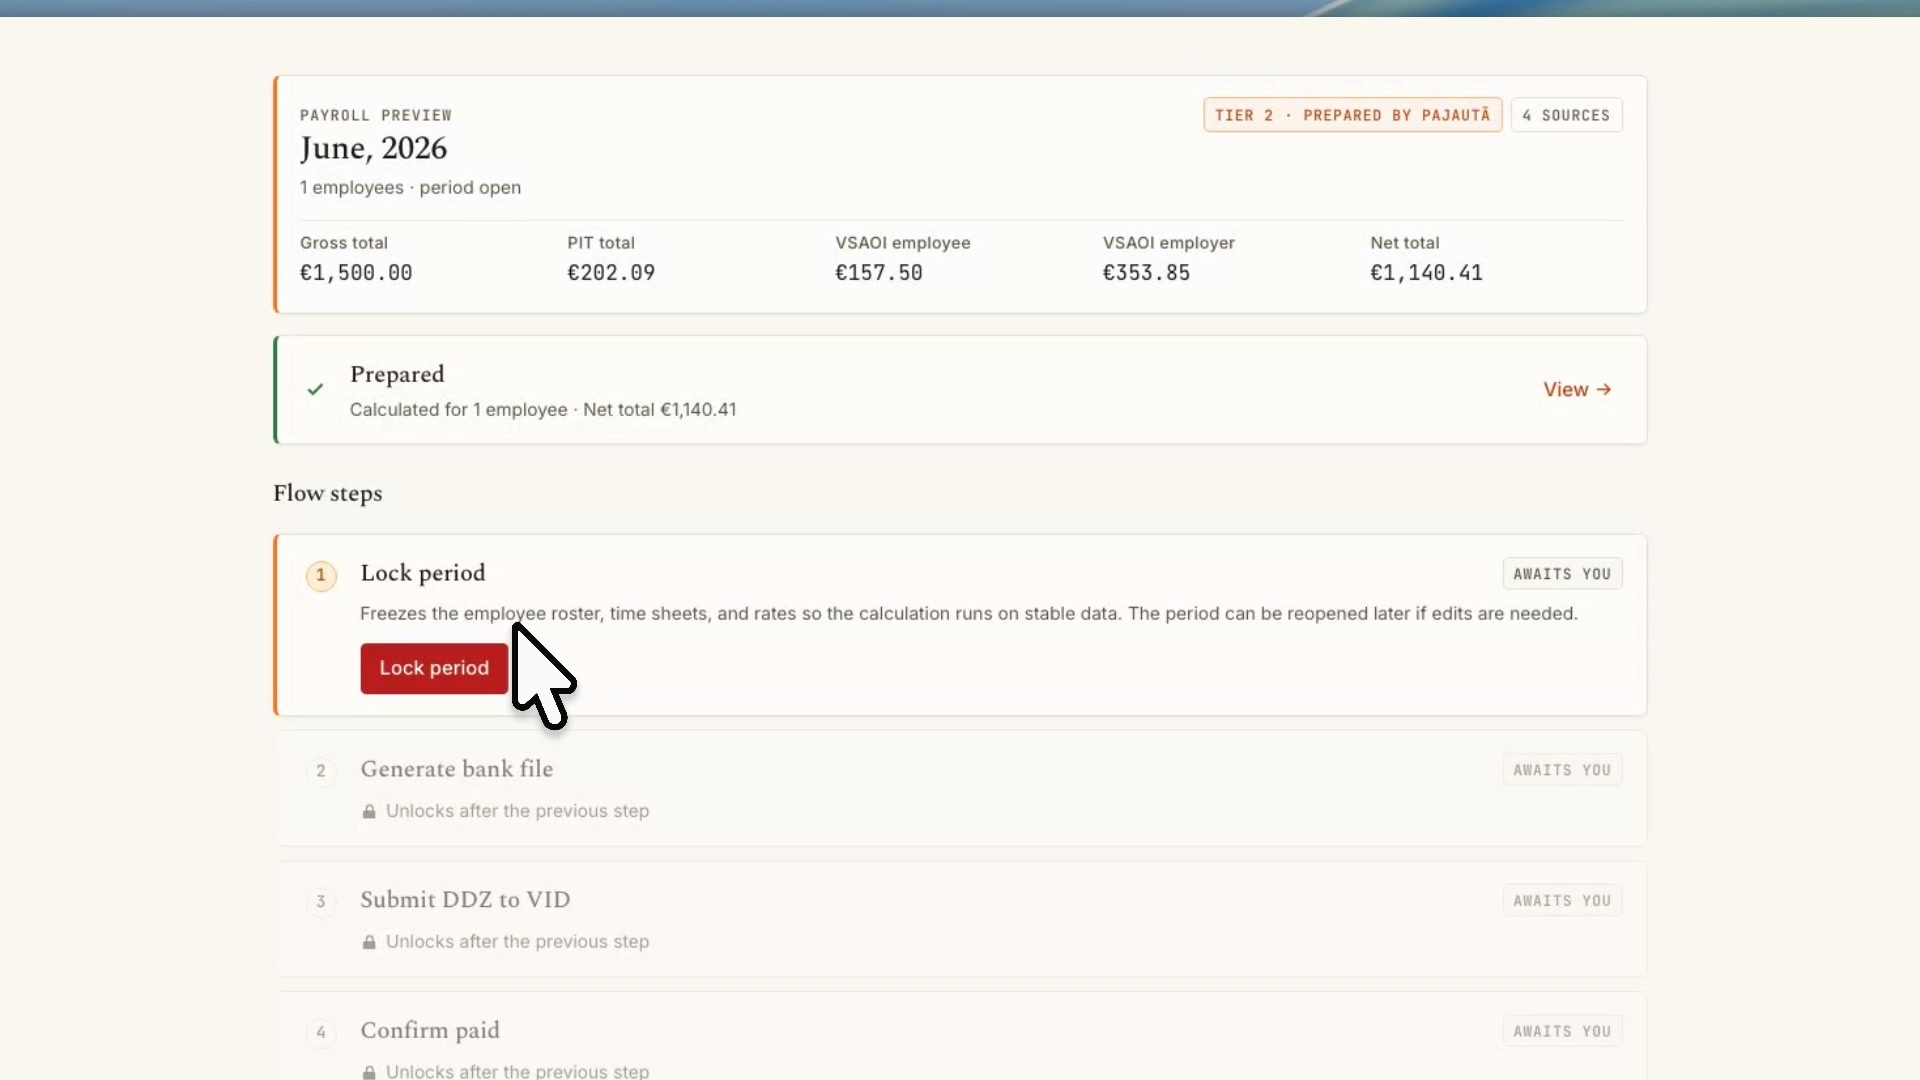The height and width of the screenshot is (1080, 1920).
Task: Click Awaits You badge on Generate bank file
Action: click(x=1562, y=770)
